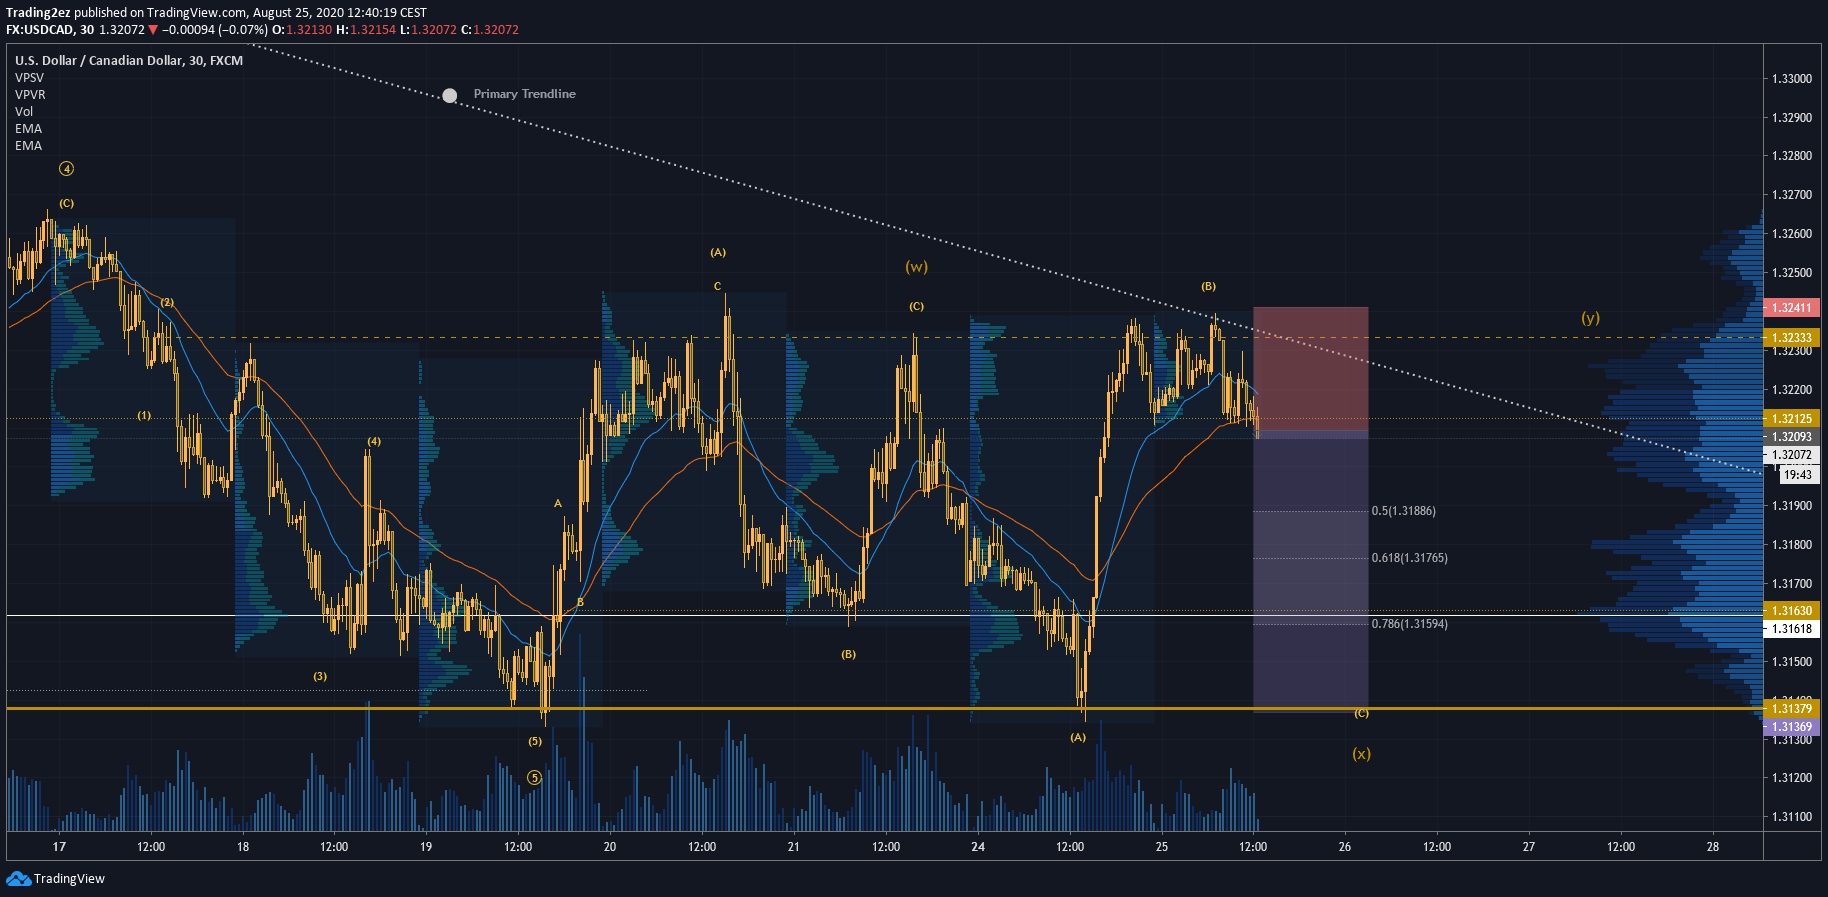Click the FX:USDCAD symbol in header
Viewport: 1828px width, 897px height.
tap(40, 30)
